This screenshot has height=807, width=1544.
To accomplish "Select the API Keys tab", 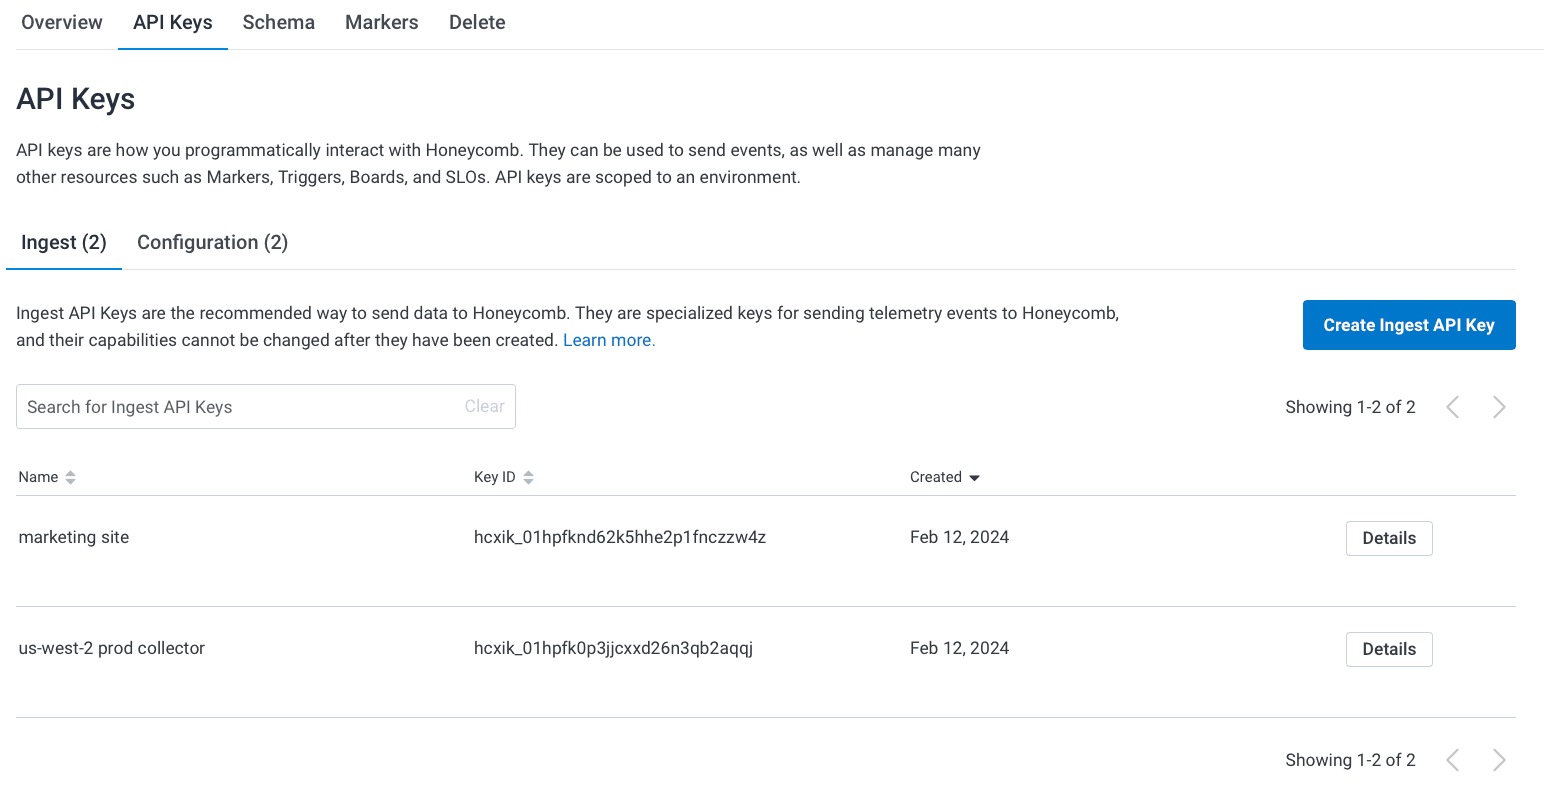I will [x=172, y=22].
